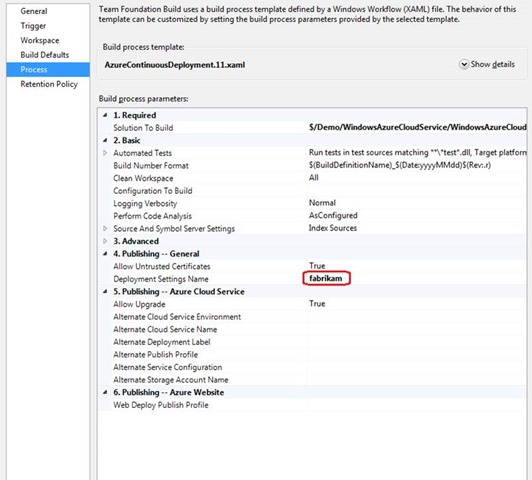Expand the Automated Tests row
532x480 pixels.
[105, 153]
